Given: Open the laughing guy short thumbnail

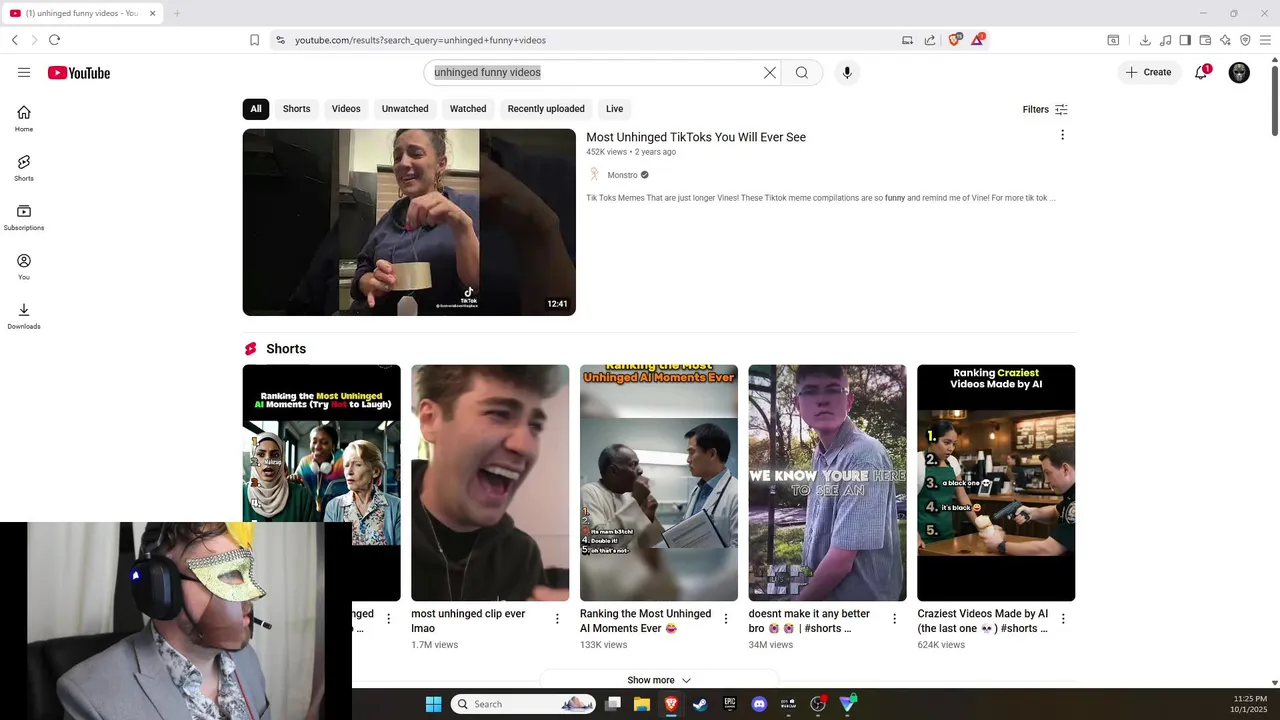Looking at the screenshot, I should (x=490, y=483).
